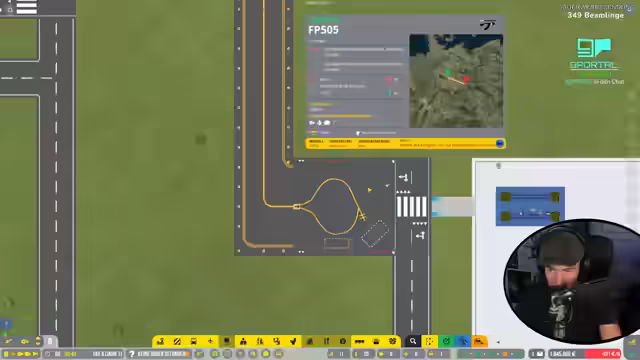The height and width of the screenshot is (360, 640).
Task: Select the airplane build icon
Action: [210, 341]
